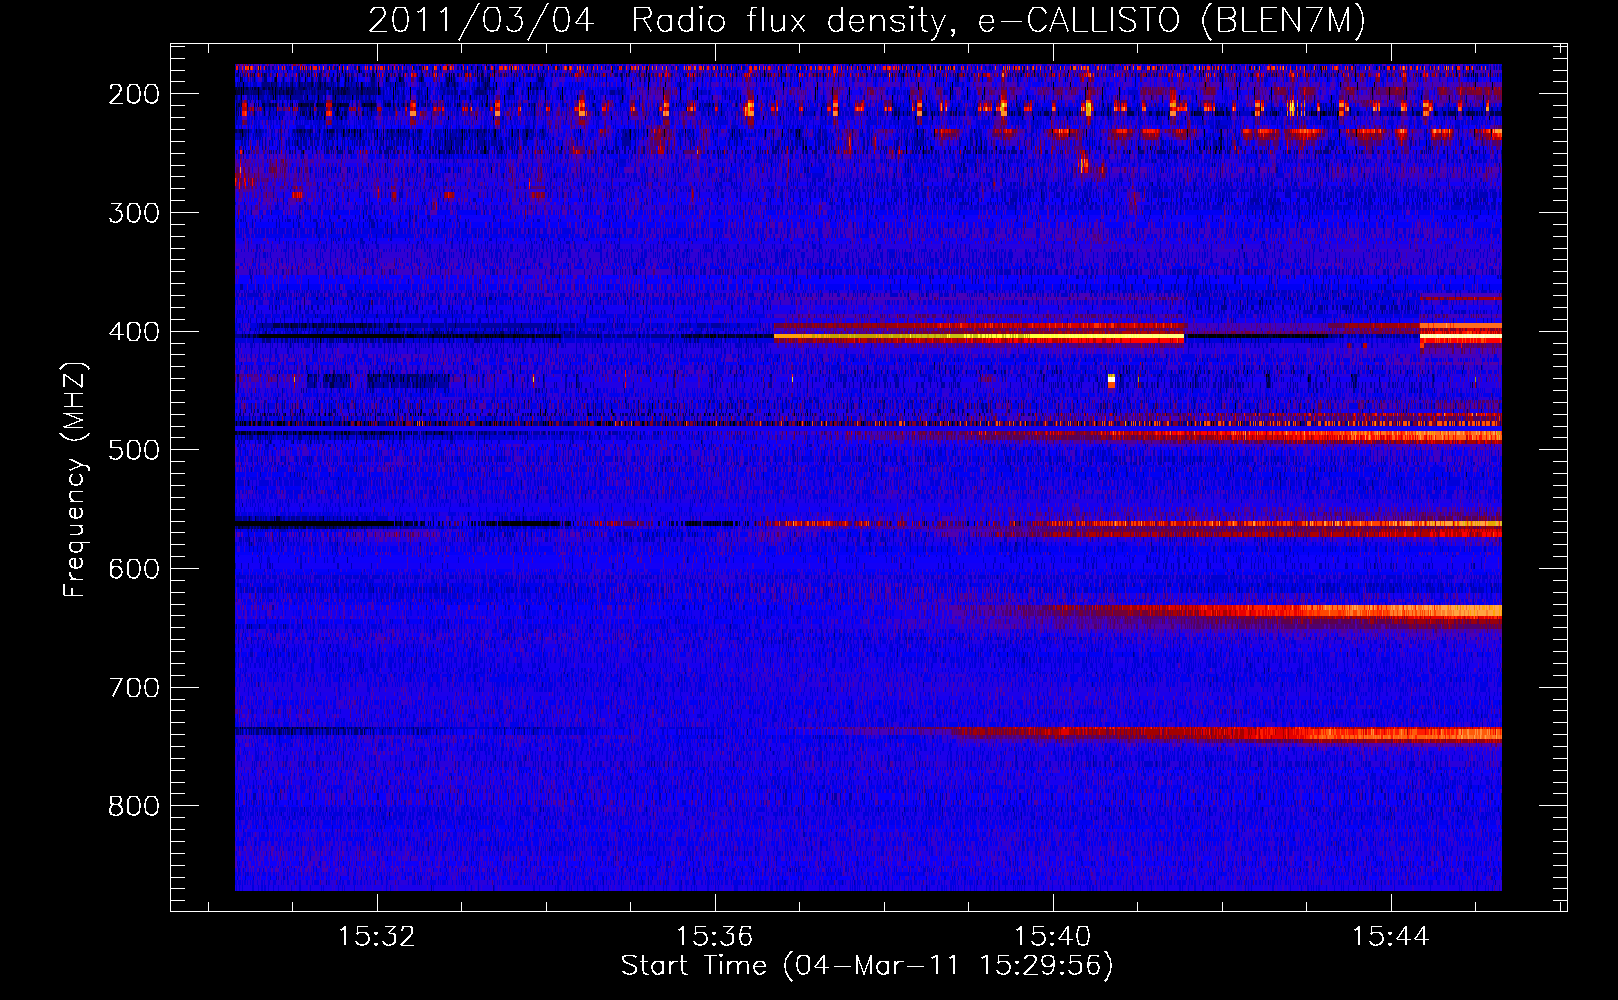
Task: Click the 15:40 time tick label
Action: tap(1052, 937)
